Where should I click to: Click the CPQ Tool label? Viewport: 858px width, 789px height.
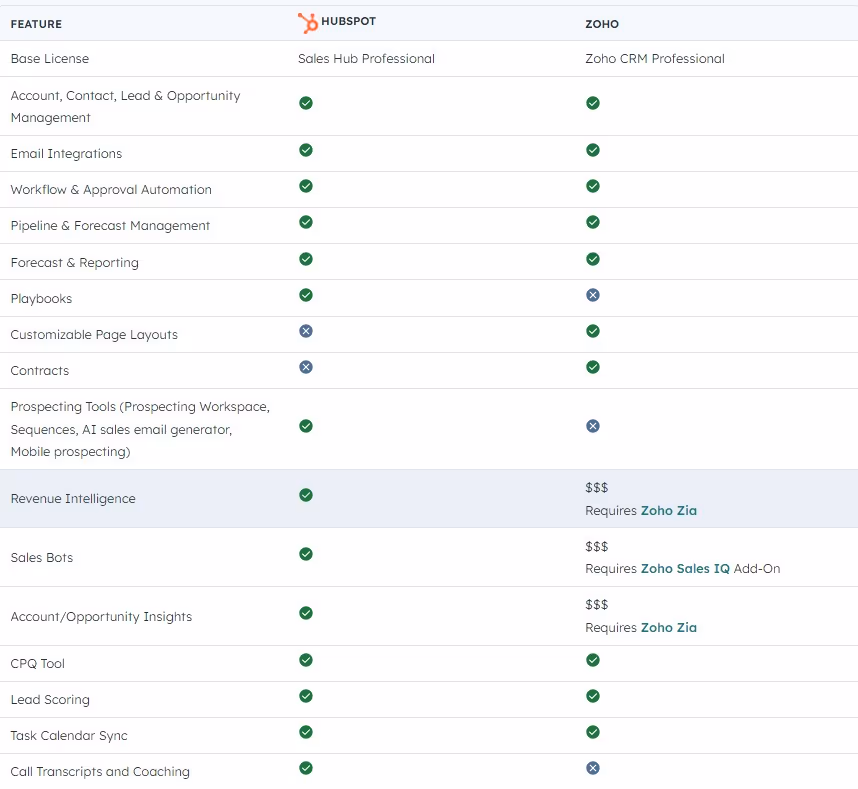pos(38,664)
